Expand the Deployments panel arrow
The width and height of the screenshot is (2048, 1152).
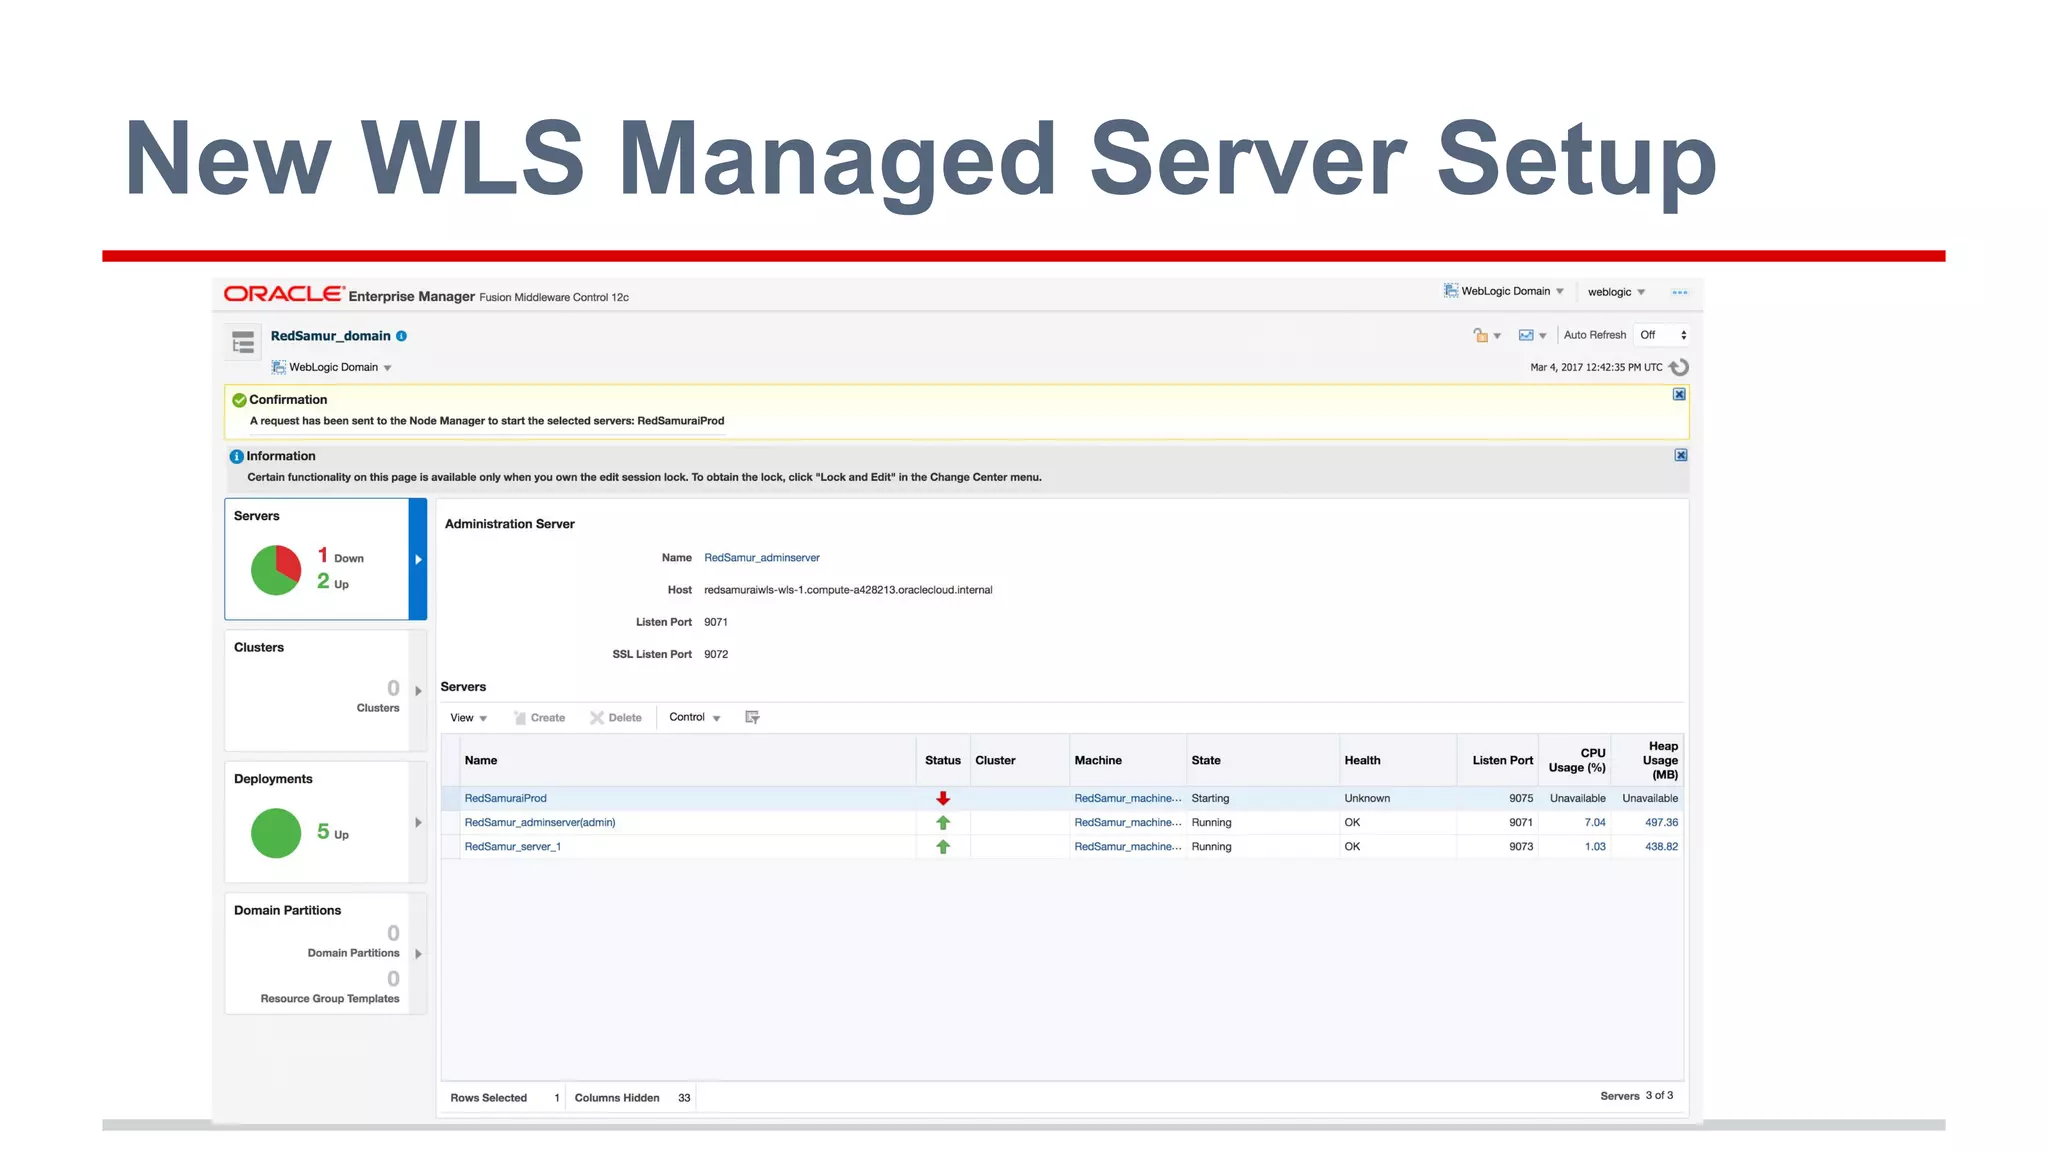418,822
